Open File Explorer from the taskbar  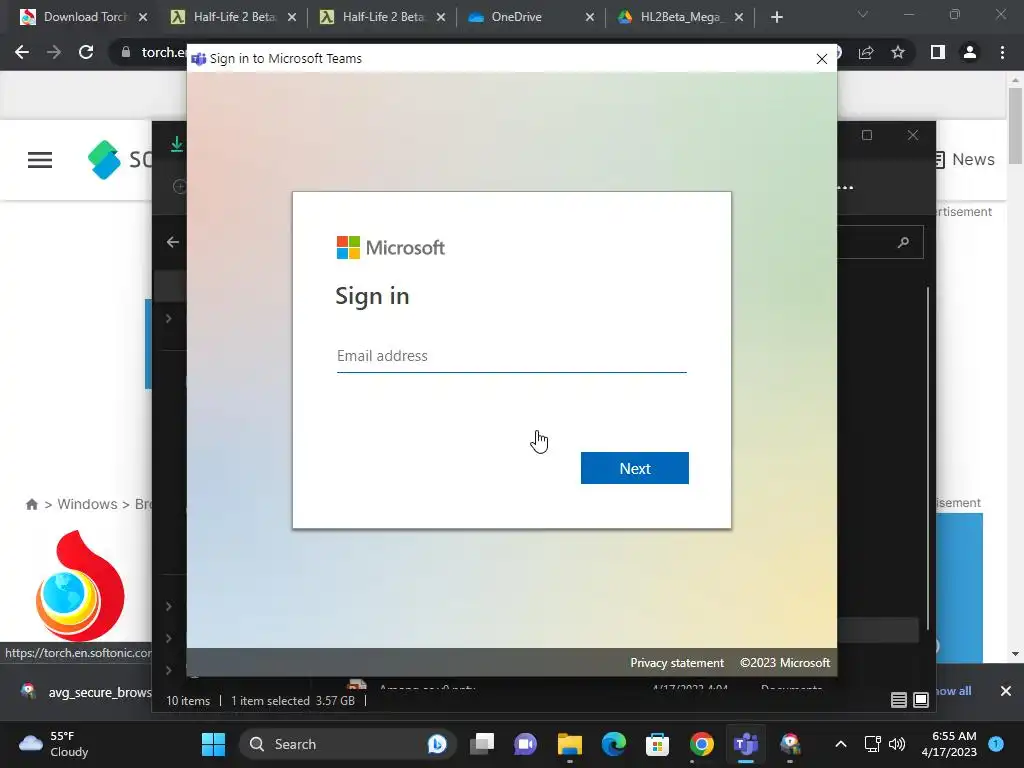(x=569, y=744)
